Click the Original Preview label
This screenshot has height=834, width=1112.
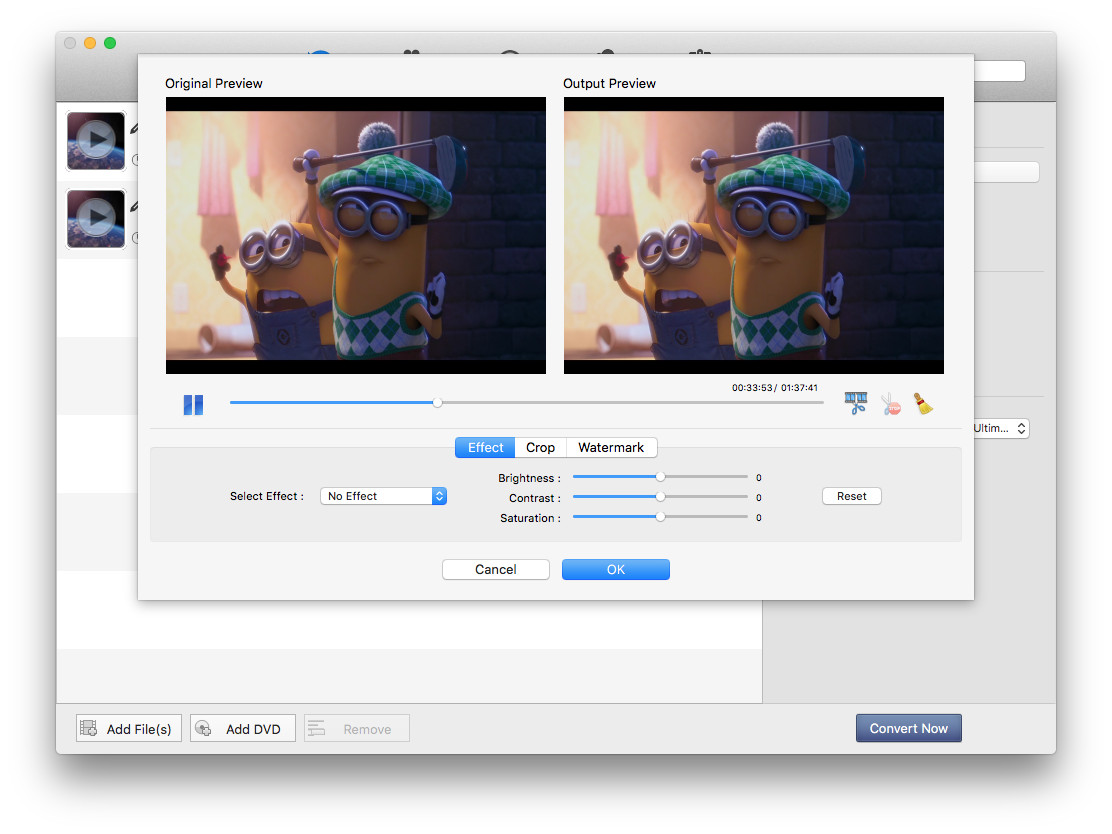(x=213, y=84)
